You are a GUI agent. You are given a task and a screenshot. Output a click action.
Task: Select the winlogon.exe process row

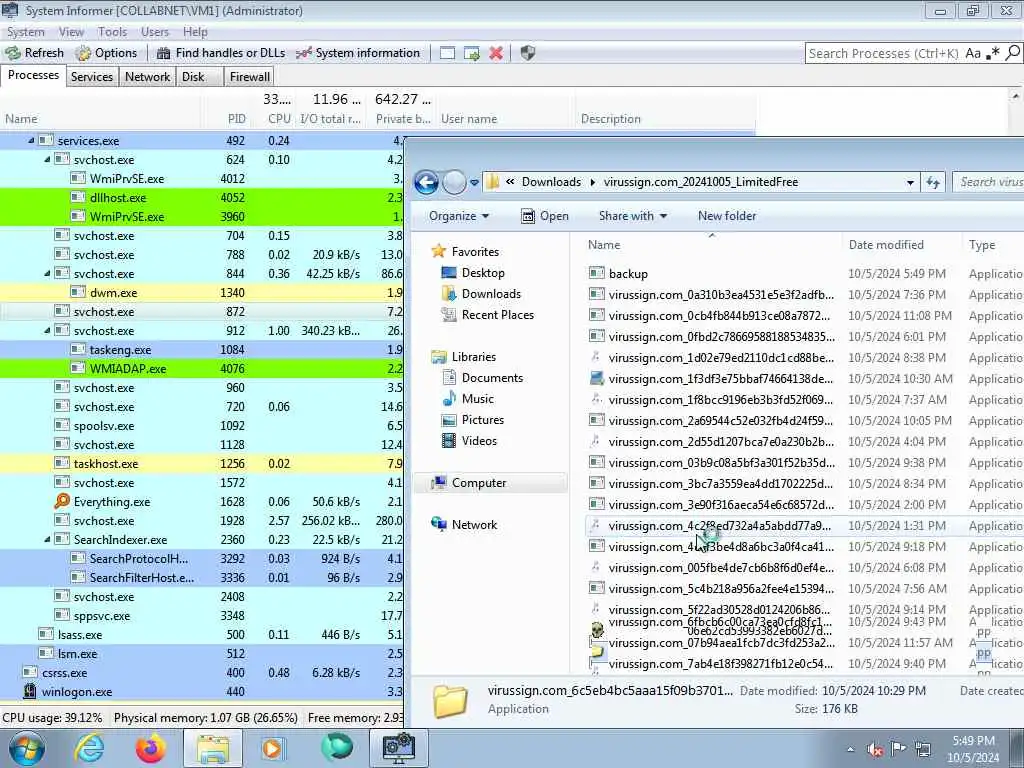pyautogui.click(x=202, y=692)
